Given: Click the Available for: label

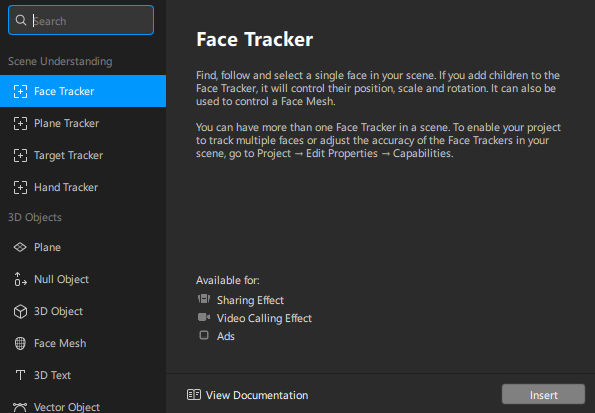Looking at the screenshot, I should tap(228, 281).
